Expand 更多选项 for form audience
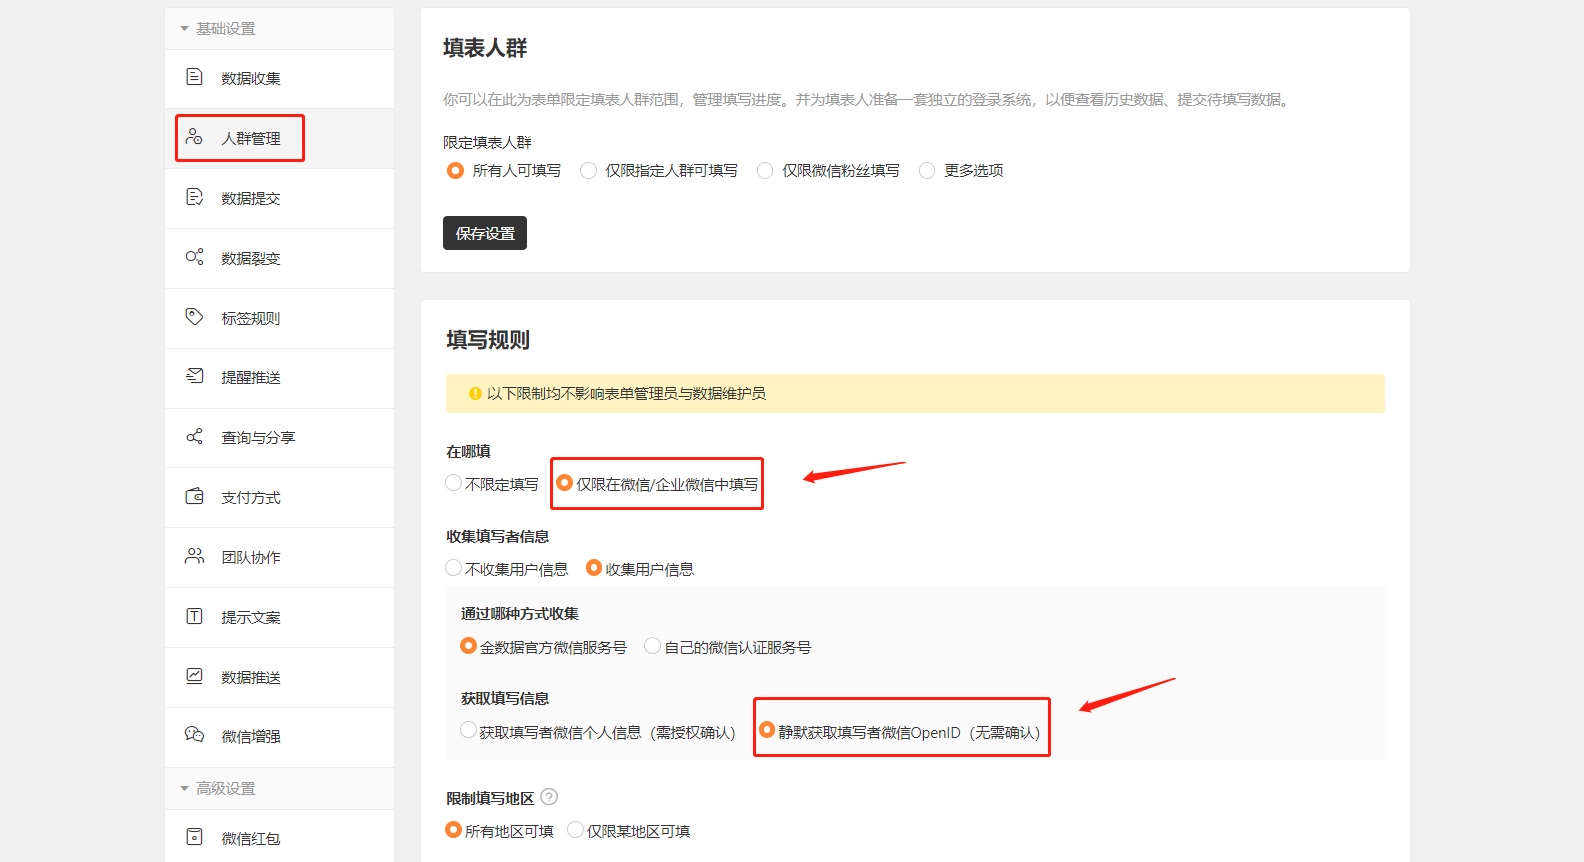This screenshot has width=1584, height=862. [x=927, y=171]
